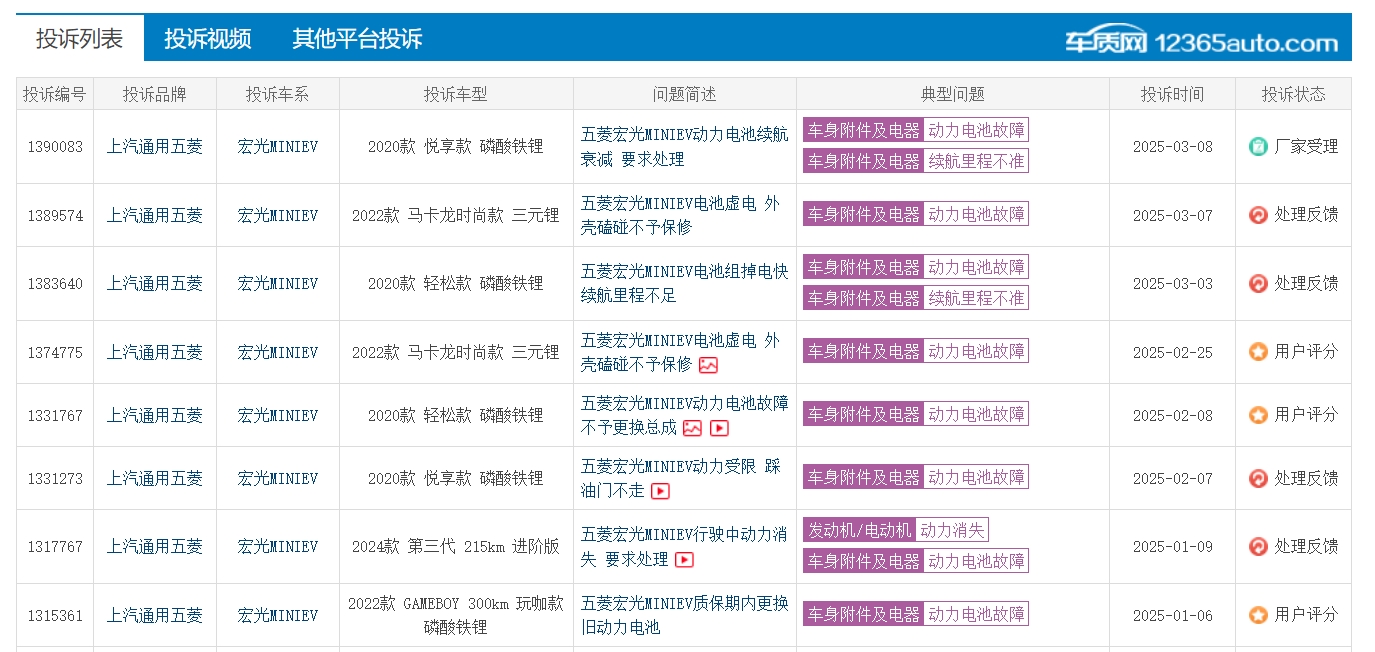
Task: Open the 其他平台投诉 tab
Action: coord(357,39)
